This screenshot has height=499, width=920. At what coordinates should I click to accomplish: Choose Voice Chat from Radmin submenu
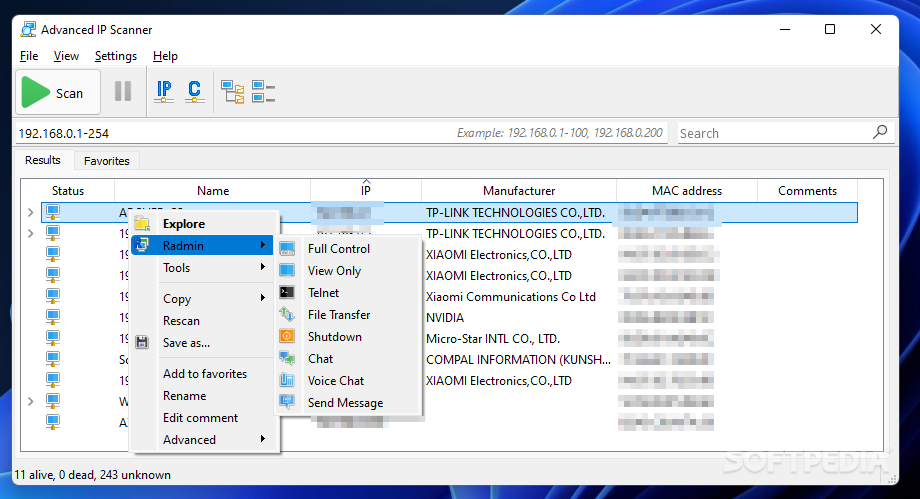349,380
